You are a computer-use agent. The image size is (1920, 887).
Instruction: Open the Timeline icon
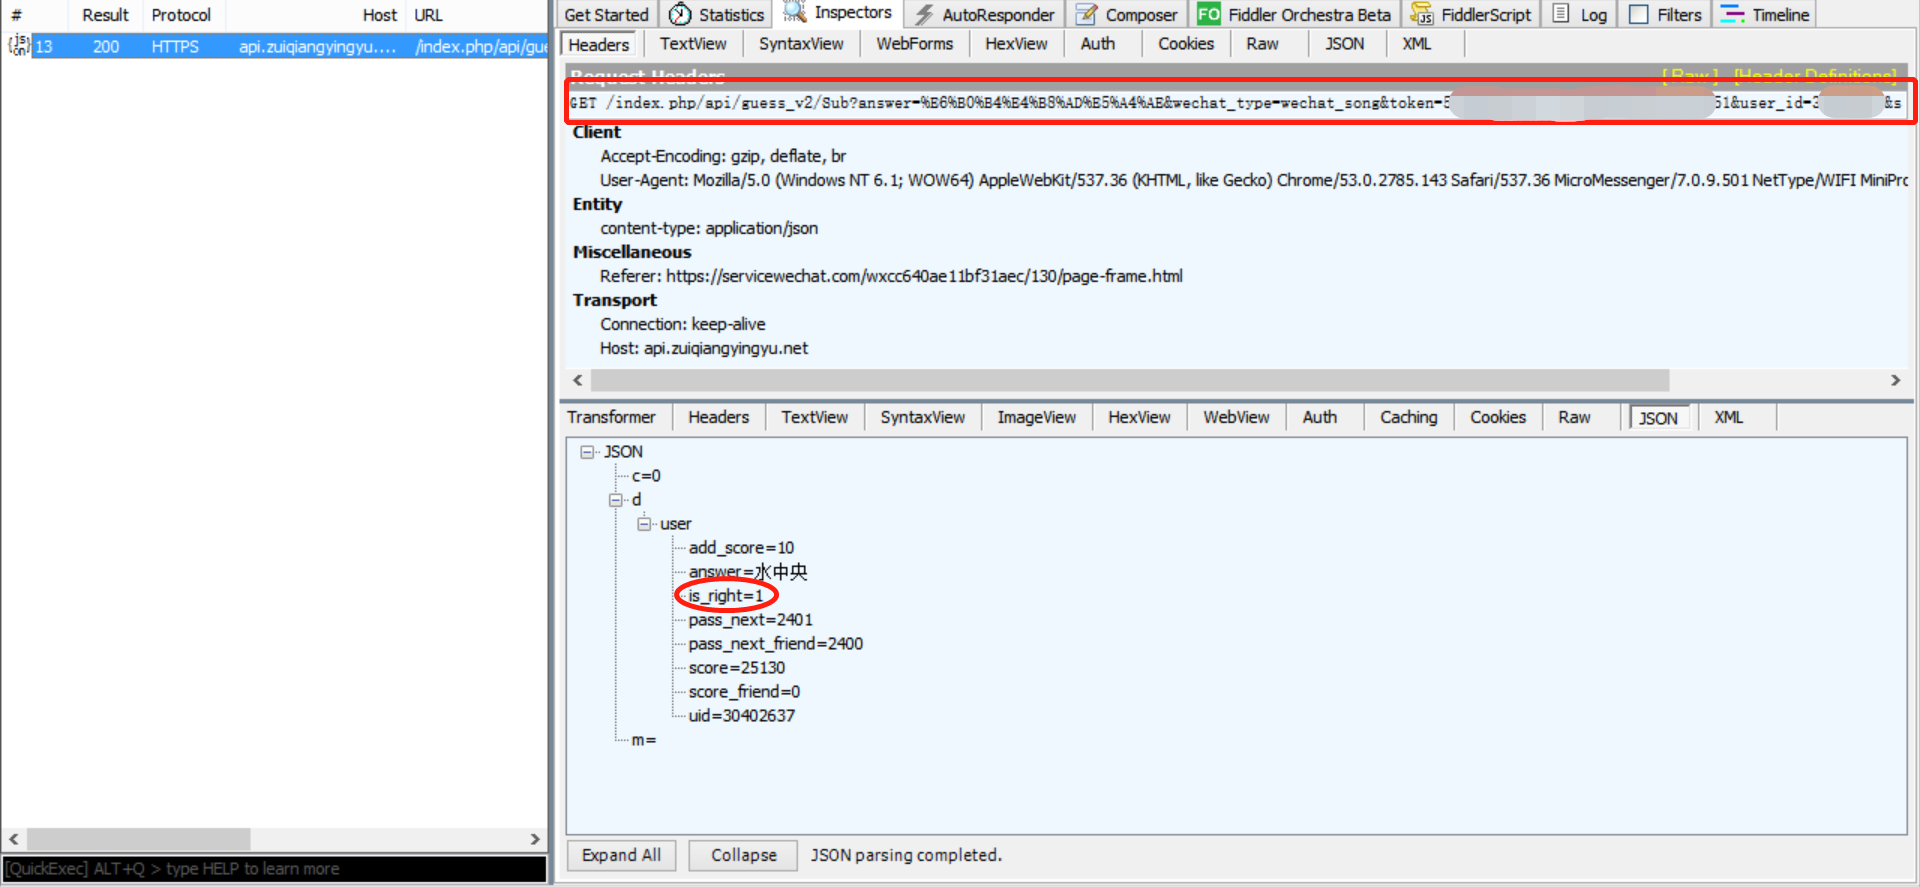point(1732,14)
